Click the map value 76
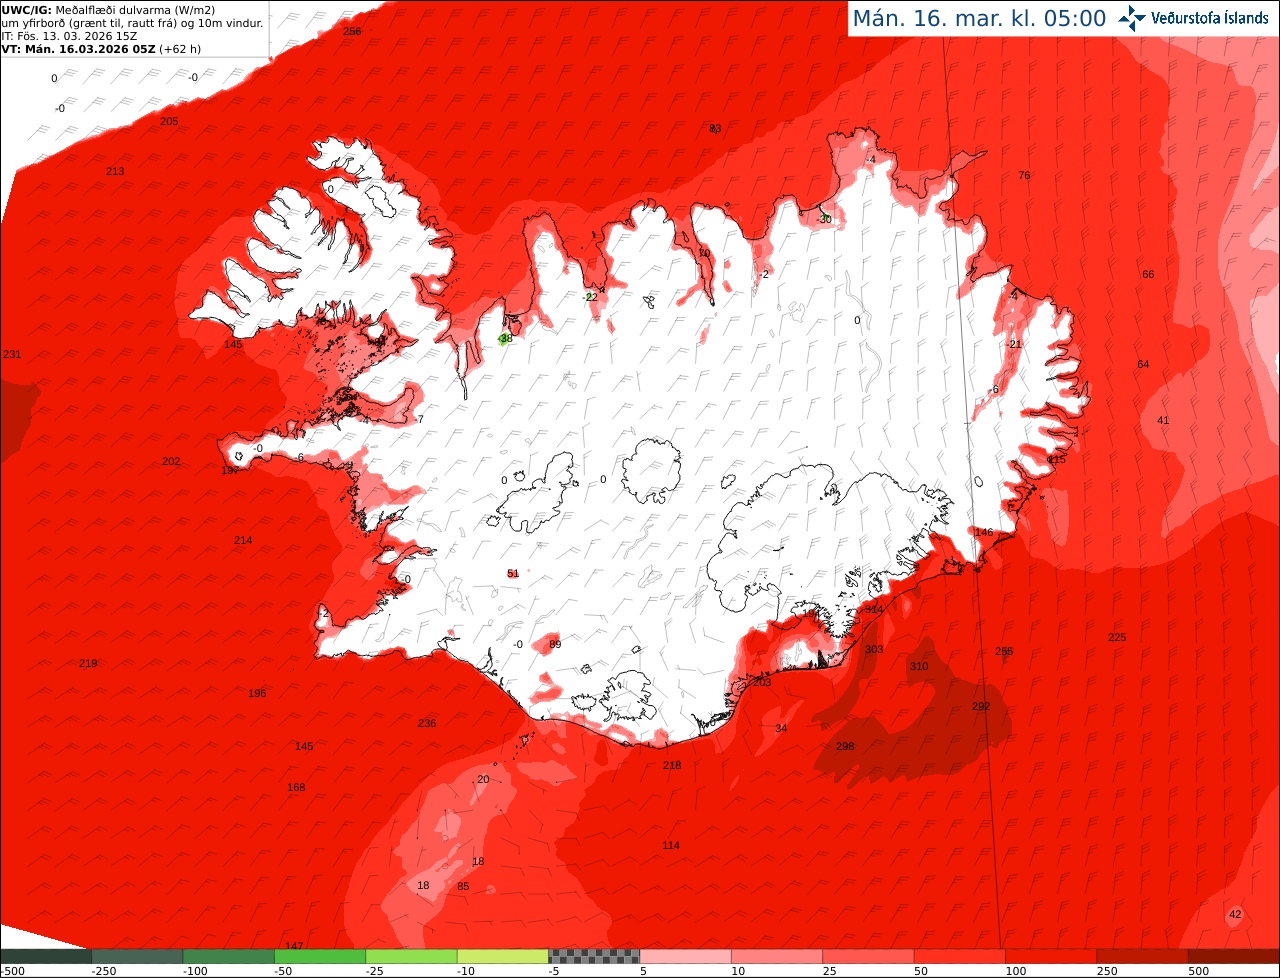This screenshot has height=978, width=1280. click(1024, 175)
